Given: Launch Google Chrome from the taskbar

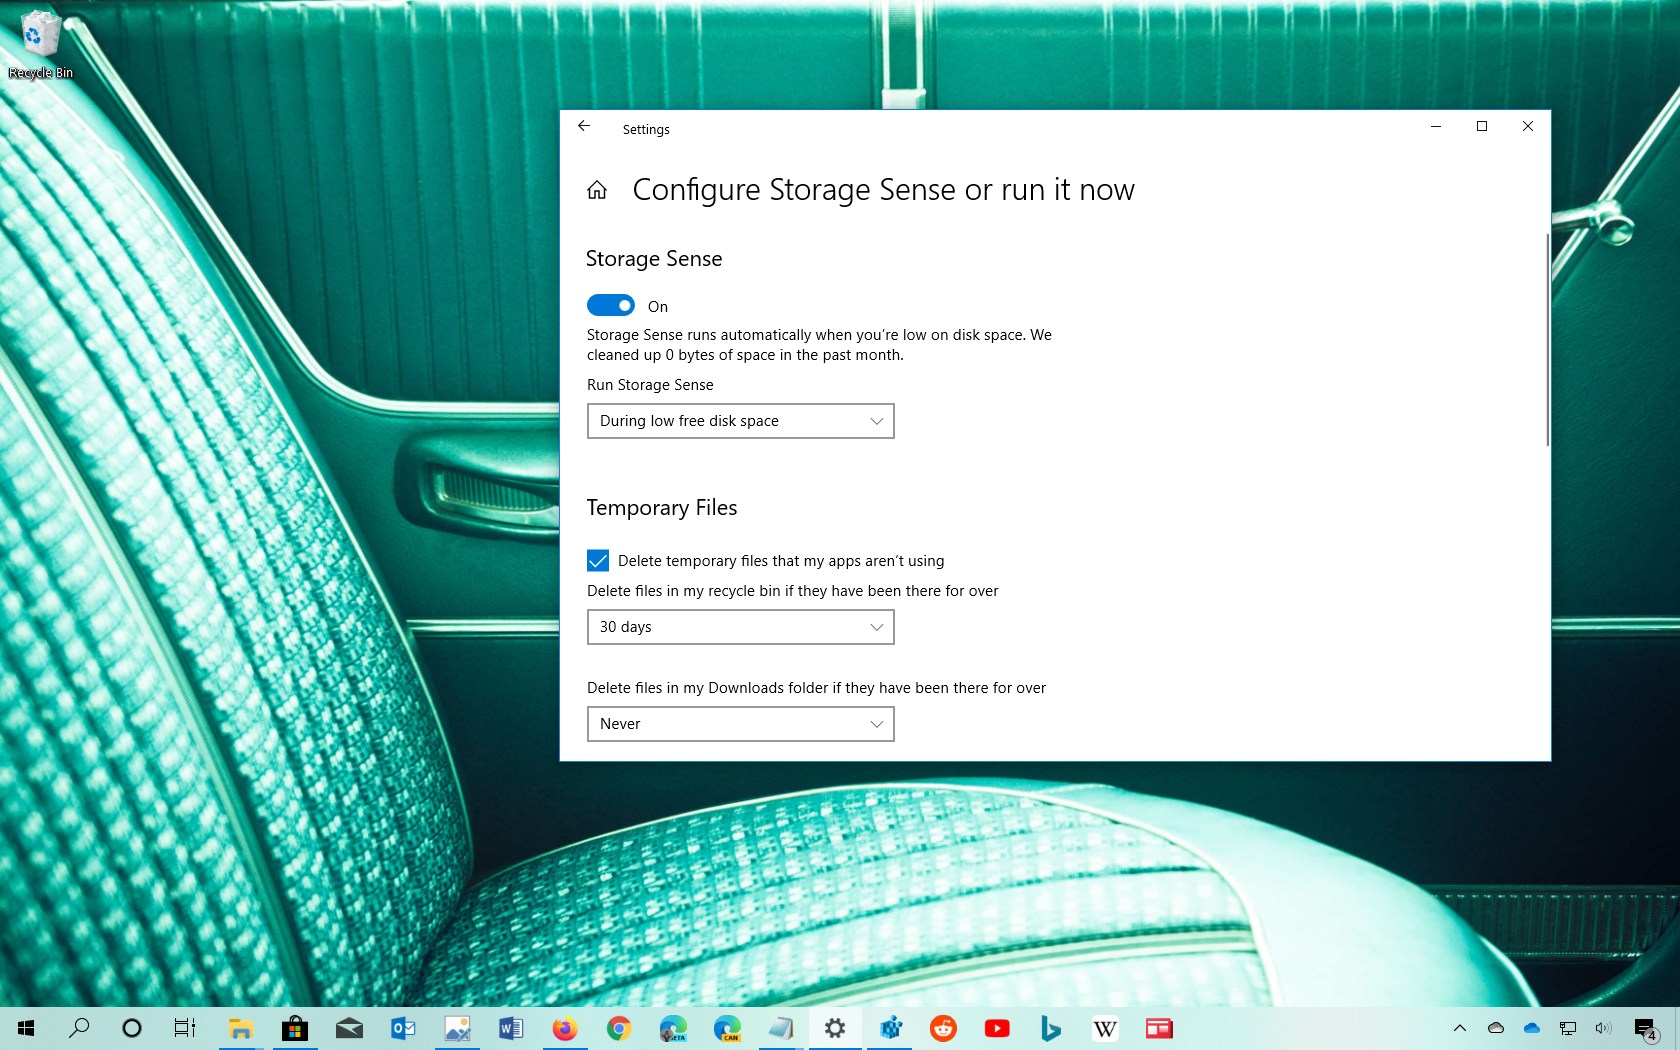Looking at the screenshot, I should pos(618,1028).
